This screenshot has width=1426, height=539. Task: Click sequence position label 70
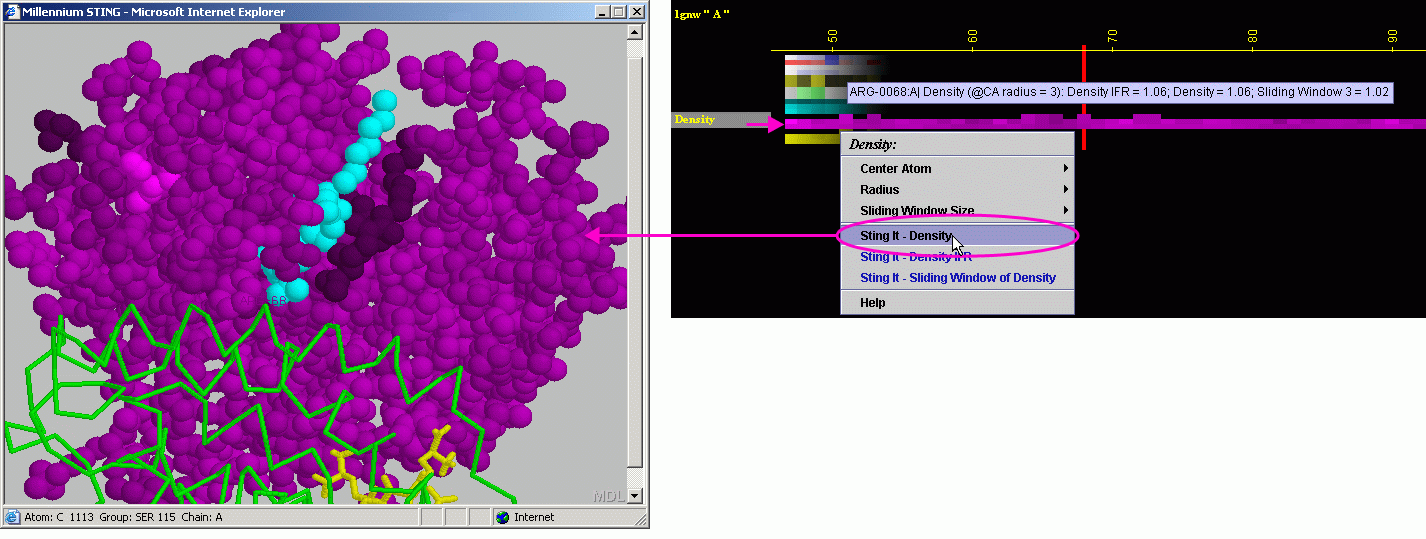click(x=1113, y=35)
